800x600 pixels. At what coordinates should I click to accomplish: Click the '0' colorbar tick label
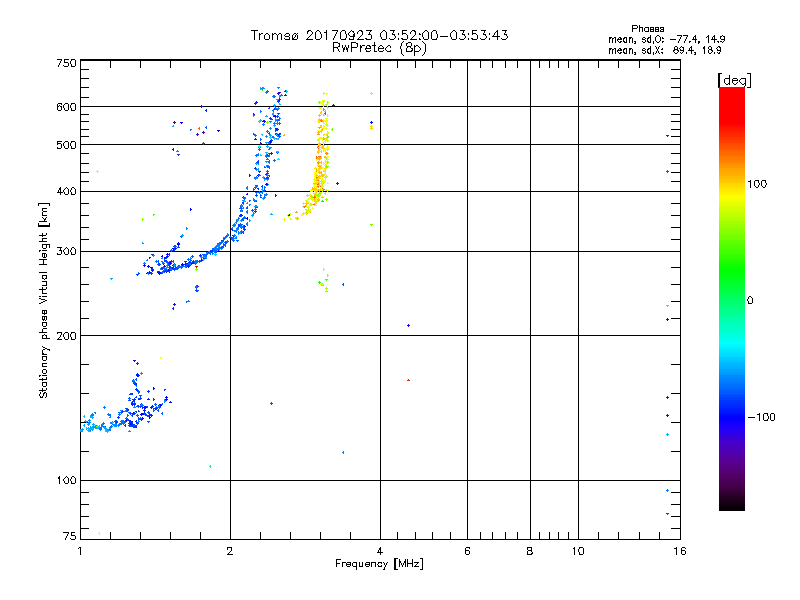click(x=750, y=301)
